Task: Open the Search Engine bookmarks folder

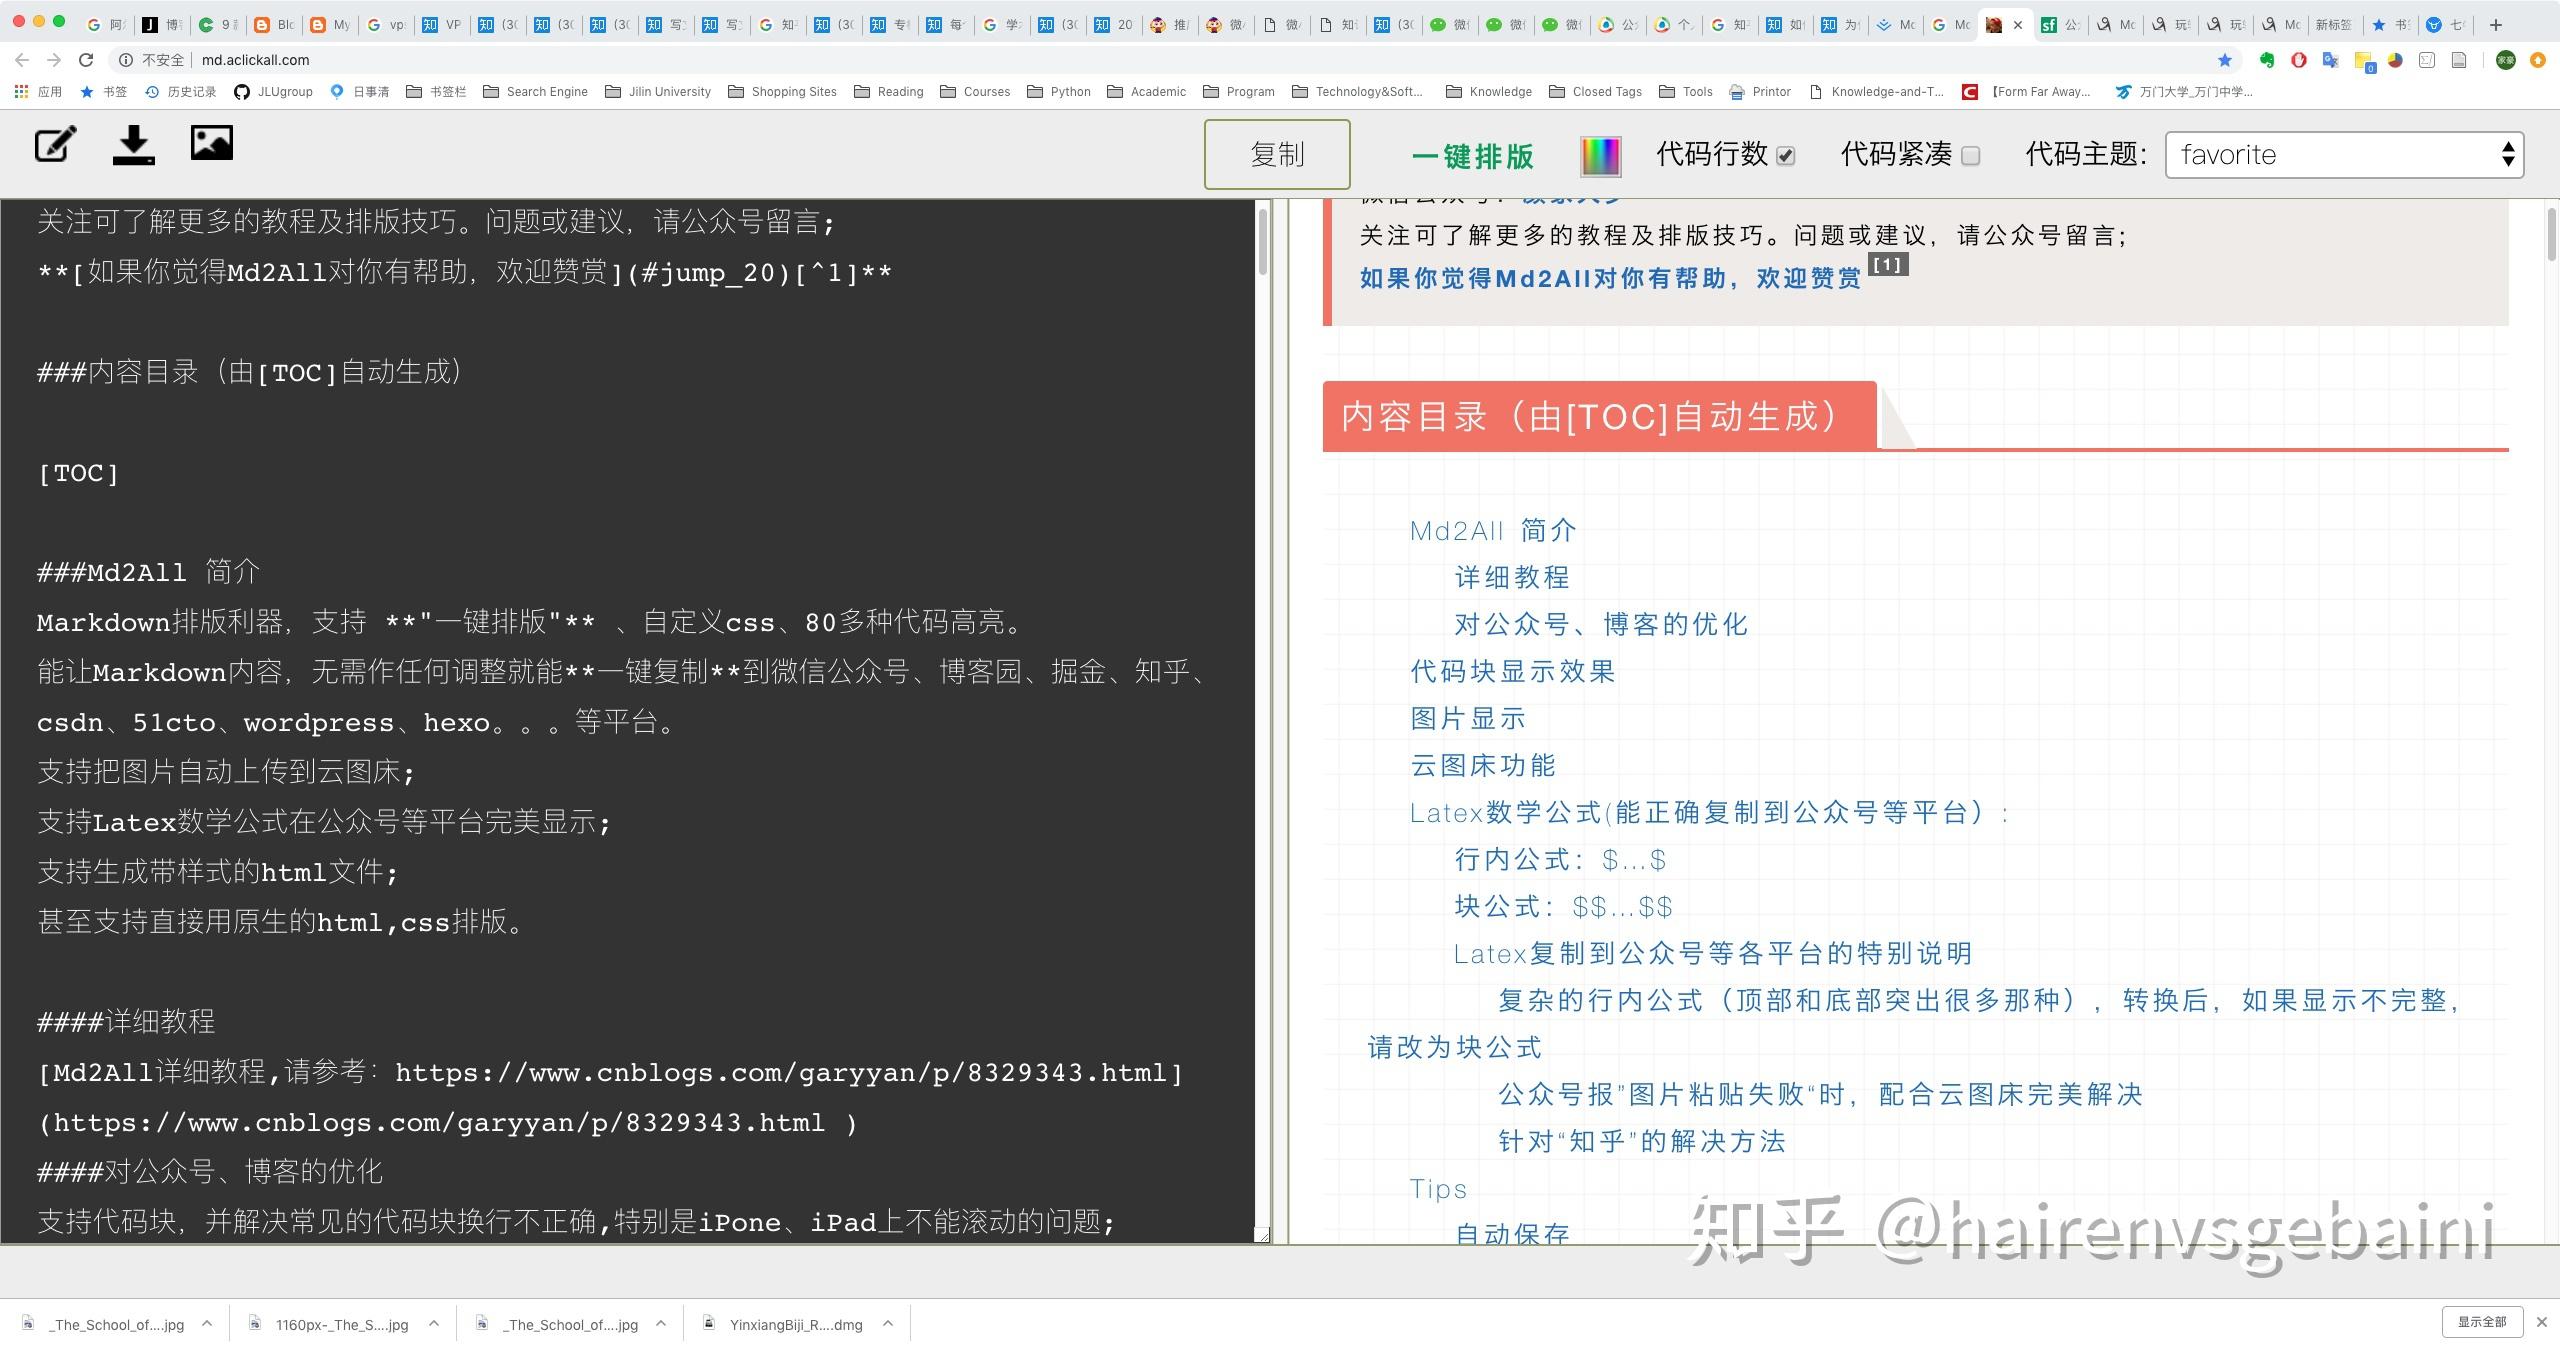Action: (x=536, y=91)
